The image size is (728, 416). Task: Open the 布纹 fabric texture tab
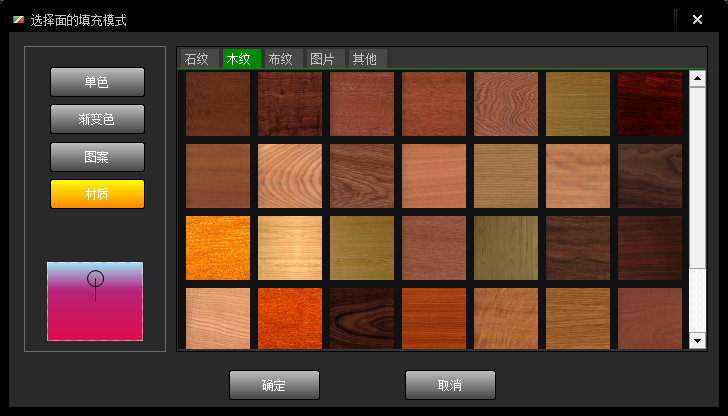[x=281, y=59]
